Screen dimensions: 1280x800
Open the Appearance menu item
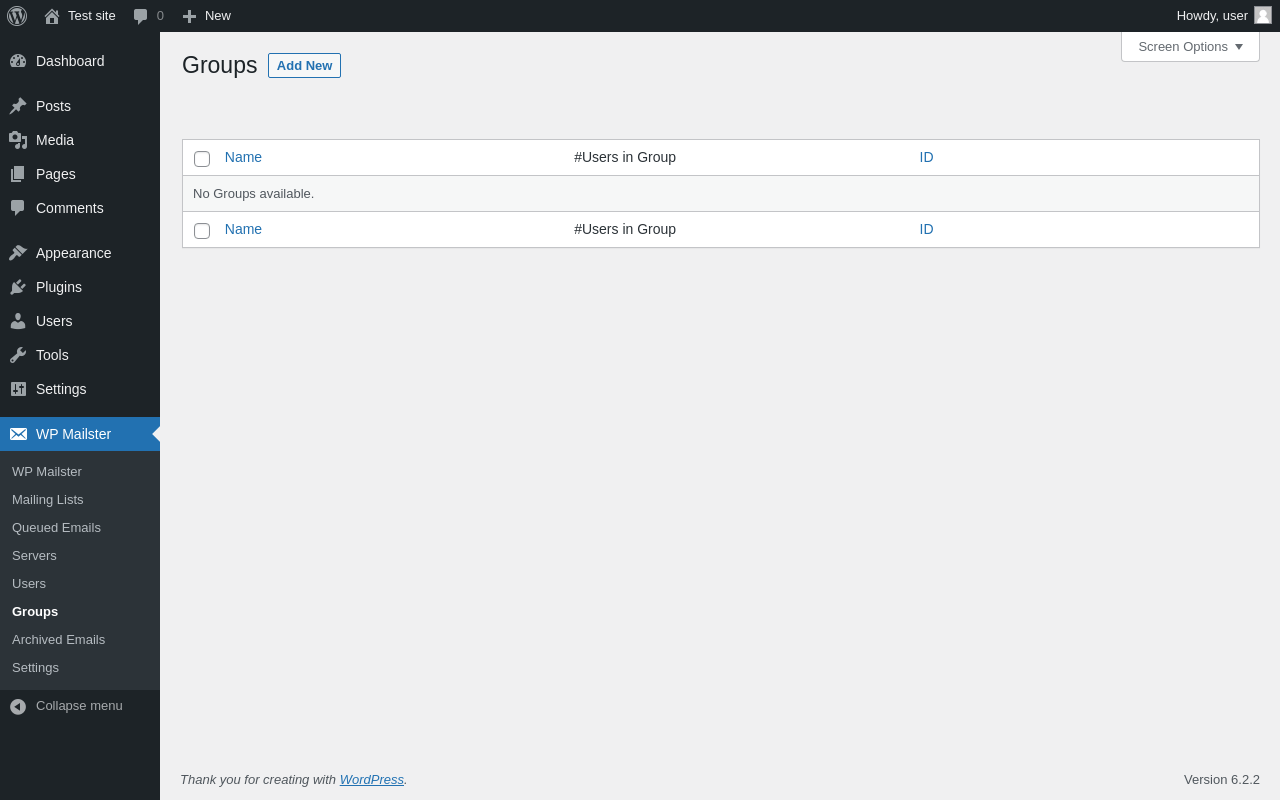tap(80, 253)
